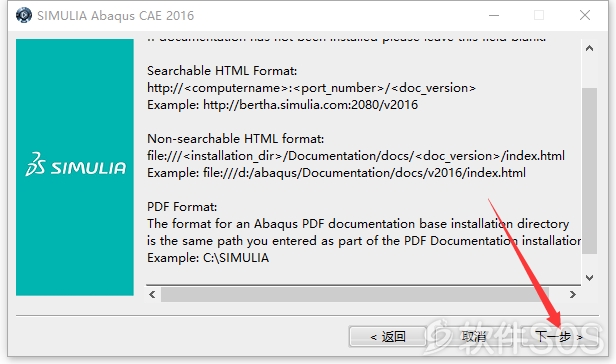Click the 'Searchable HTML Format:' heading

point(222,71)
